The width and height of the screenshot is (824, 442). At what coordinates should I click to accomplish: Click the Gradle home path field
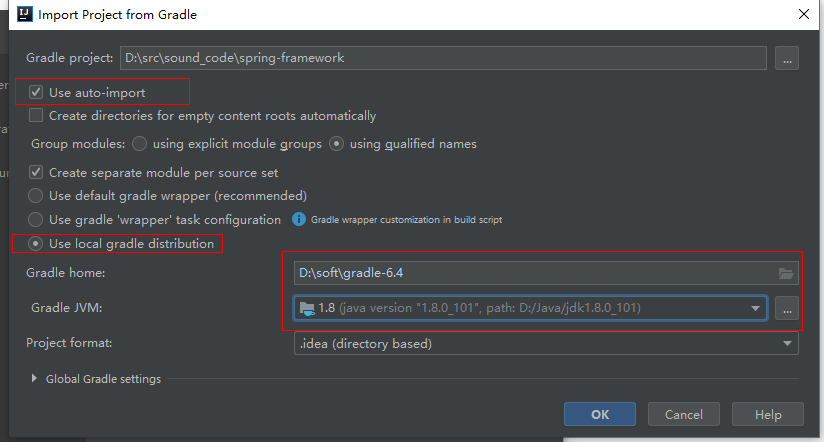(x=546, y=273)
